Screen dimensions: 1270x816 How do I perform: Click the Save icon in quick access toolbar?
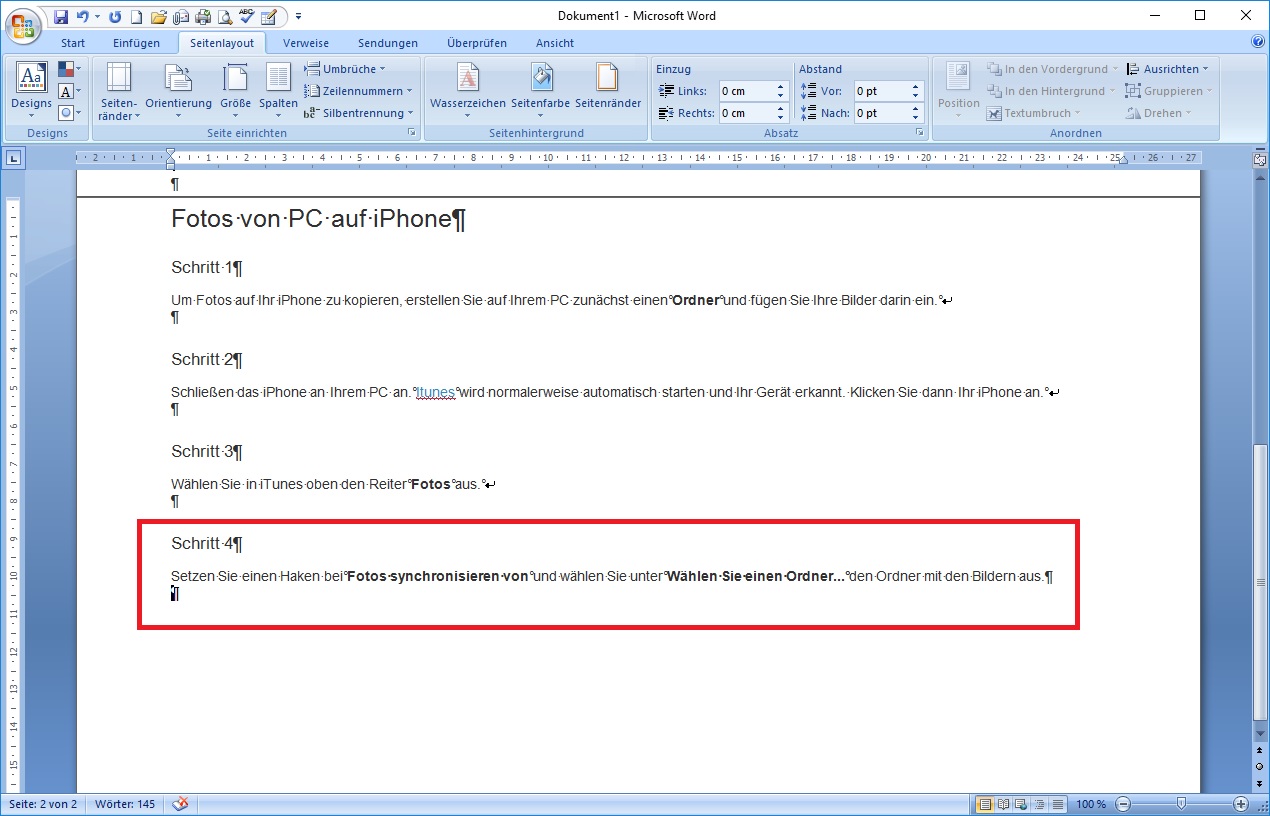61,16
